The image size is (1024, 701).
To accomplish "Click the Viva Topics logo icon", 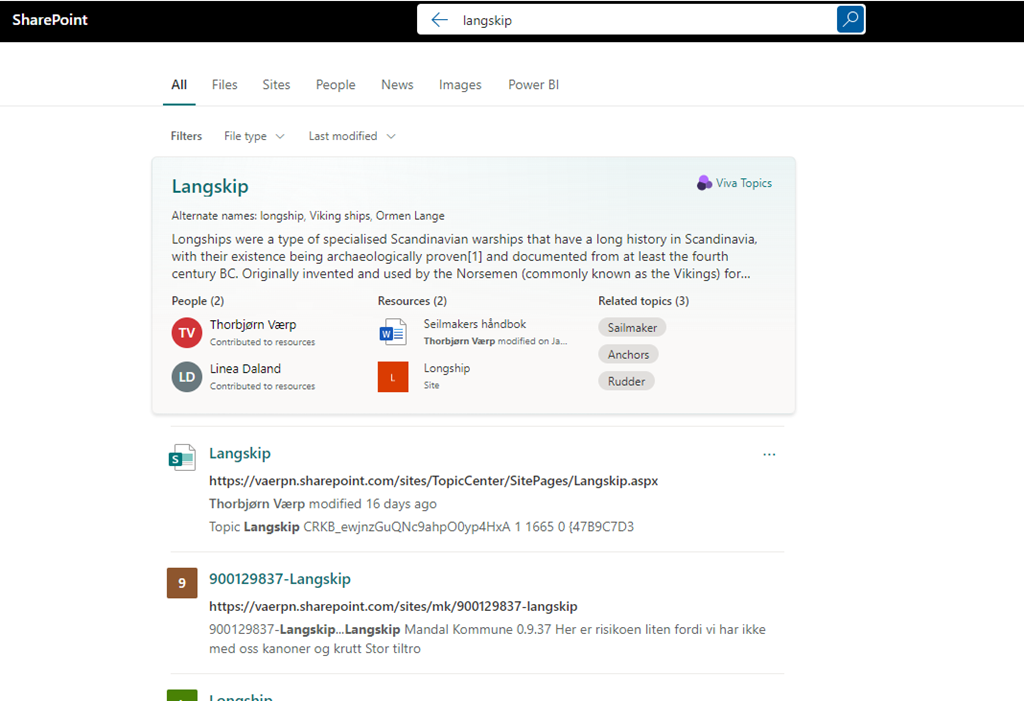I will click(x=705, y=183).
